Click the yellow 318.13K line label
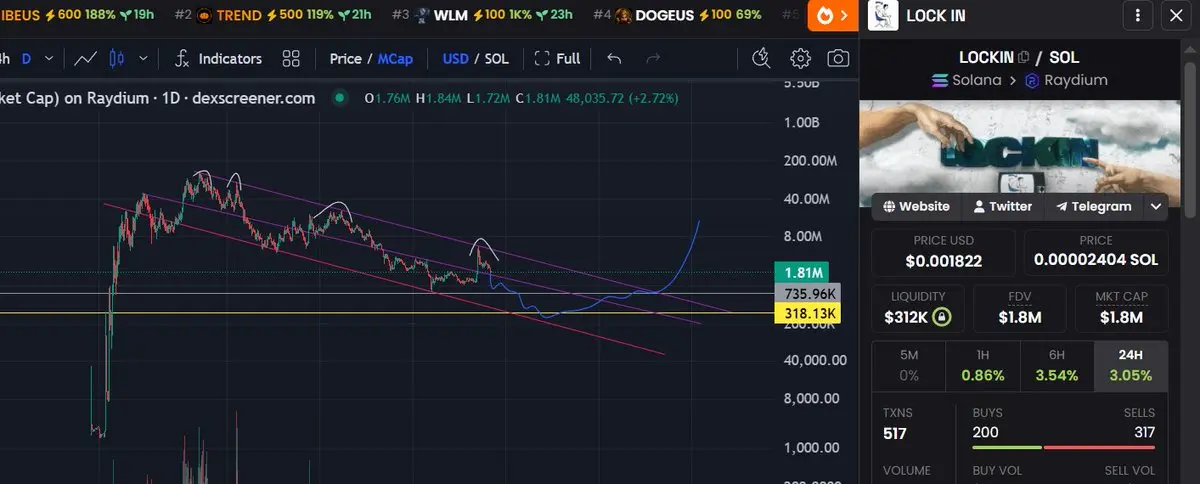The width and height of the screenshot is (1200, 484). pos(807,314)
